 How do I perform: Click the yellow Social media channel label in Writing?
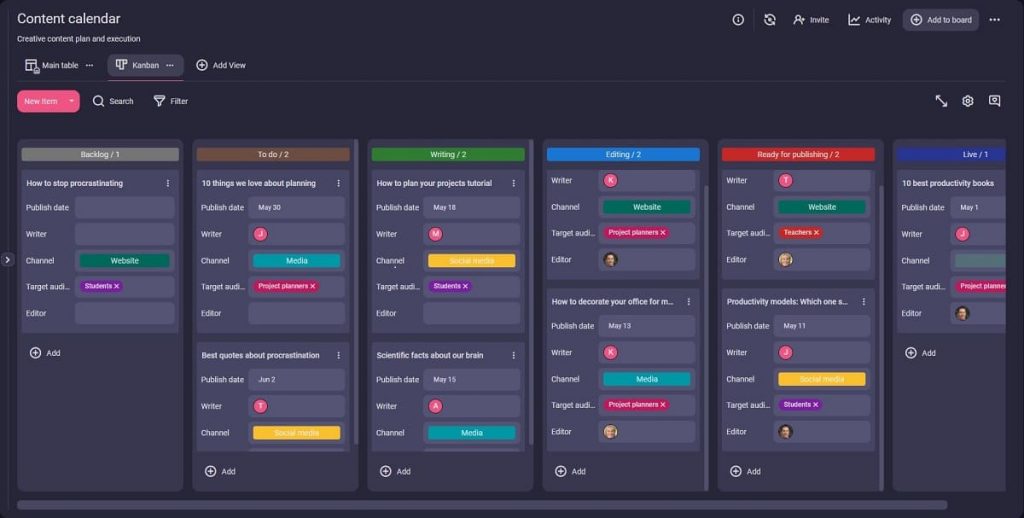[471, 260]
